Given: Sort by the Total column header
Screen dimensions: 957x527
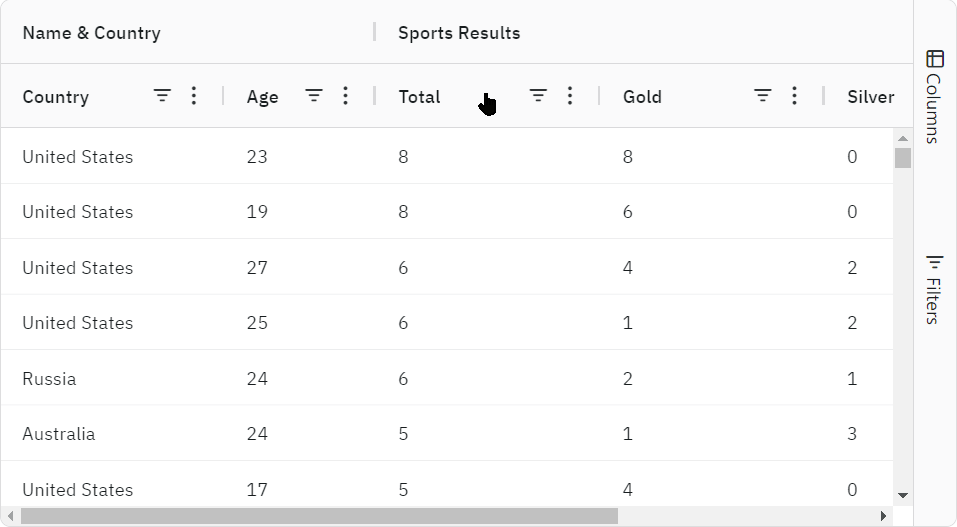Looking at the screenshot, I should (419, 97).
